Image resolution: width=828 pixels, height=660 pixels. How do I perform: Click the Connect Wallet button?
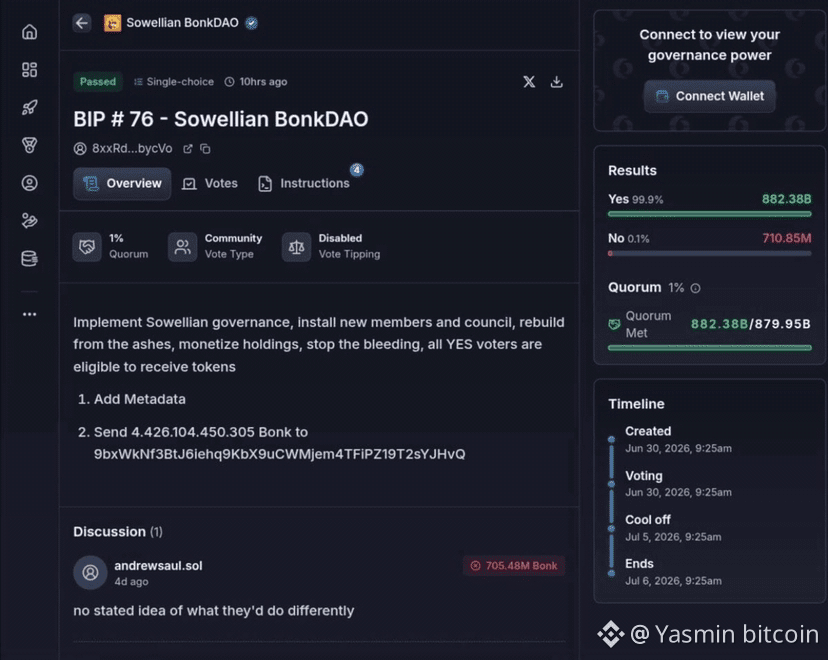pos(710,96)
